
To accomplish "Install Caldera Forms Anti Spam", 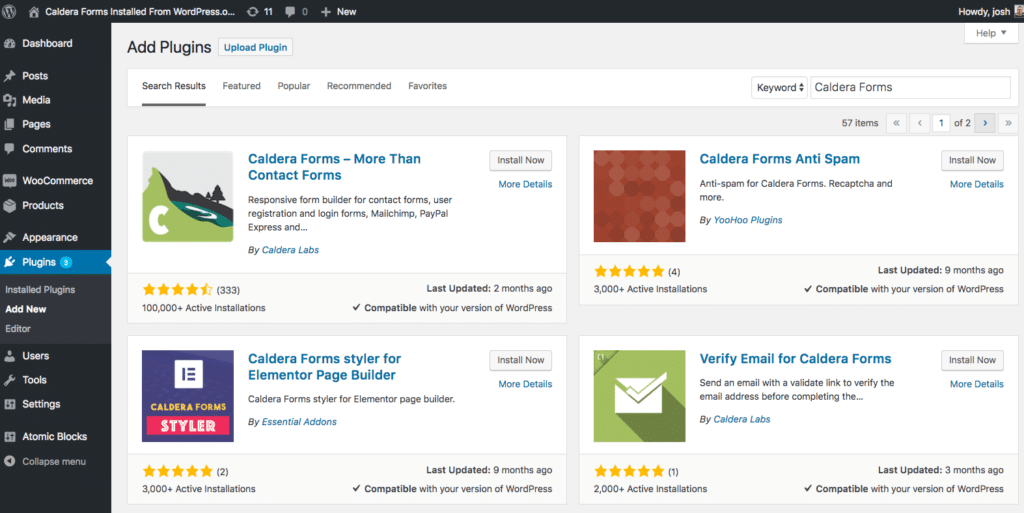I will pyautogui.click(x=972, y=161).
